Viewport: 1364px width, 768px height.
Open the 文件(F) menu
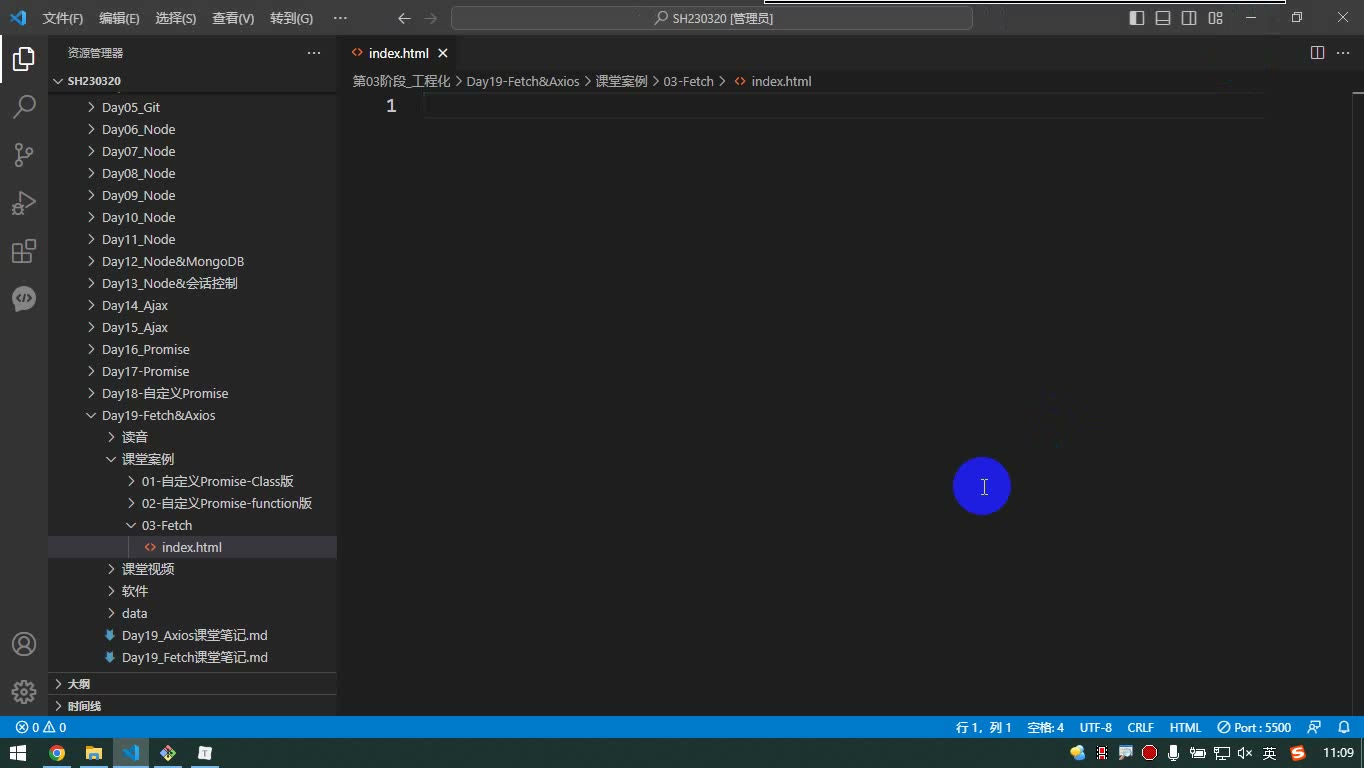(62, 18)
